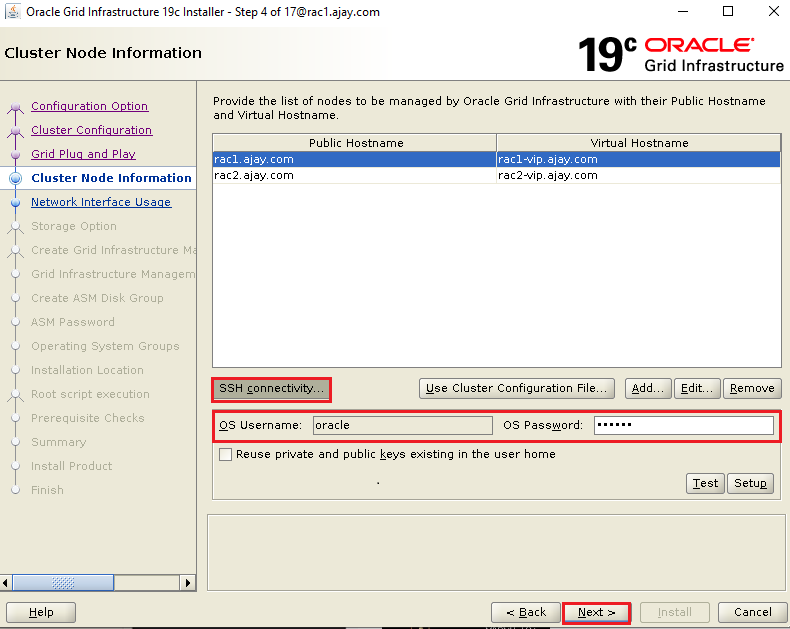Focus the OS Password field
The height and width of the screenshot is (629, 790).
pyautogui.click(x=684, y=425)
